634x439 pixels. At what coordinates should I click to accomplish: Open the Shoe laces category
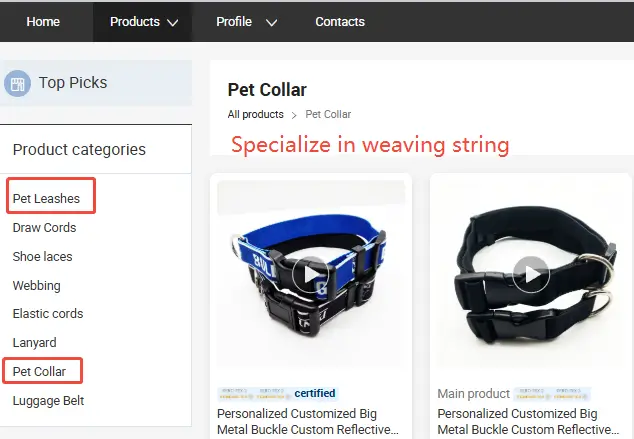pyautogui.click(x=42, y=257)
